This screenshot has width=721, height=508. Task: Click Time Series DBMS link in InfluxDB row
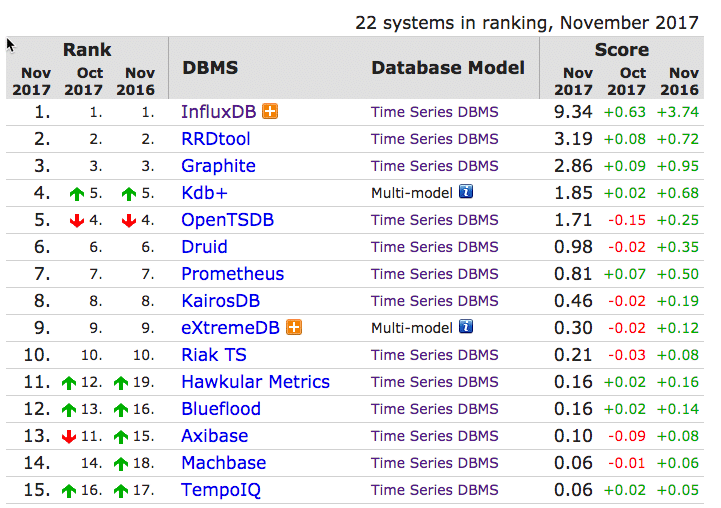coord(435,112)
